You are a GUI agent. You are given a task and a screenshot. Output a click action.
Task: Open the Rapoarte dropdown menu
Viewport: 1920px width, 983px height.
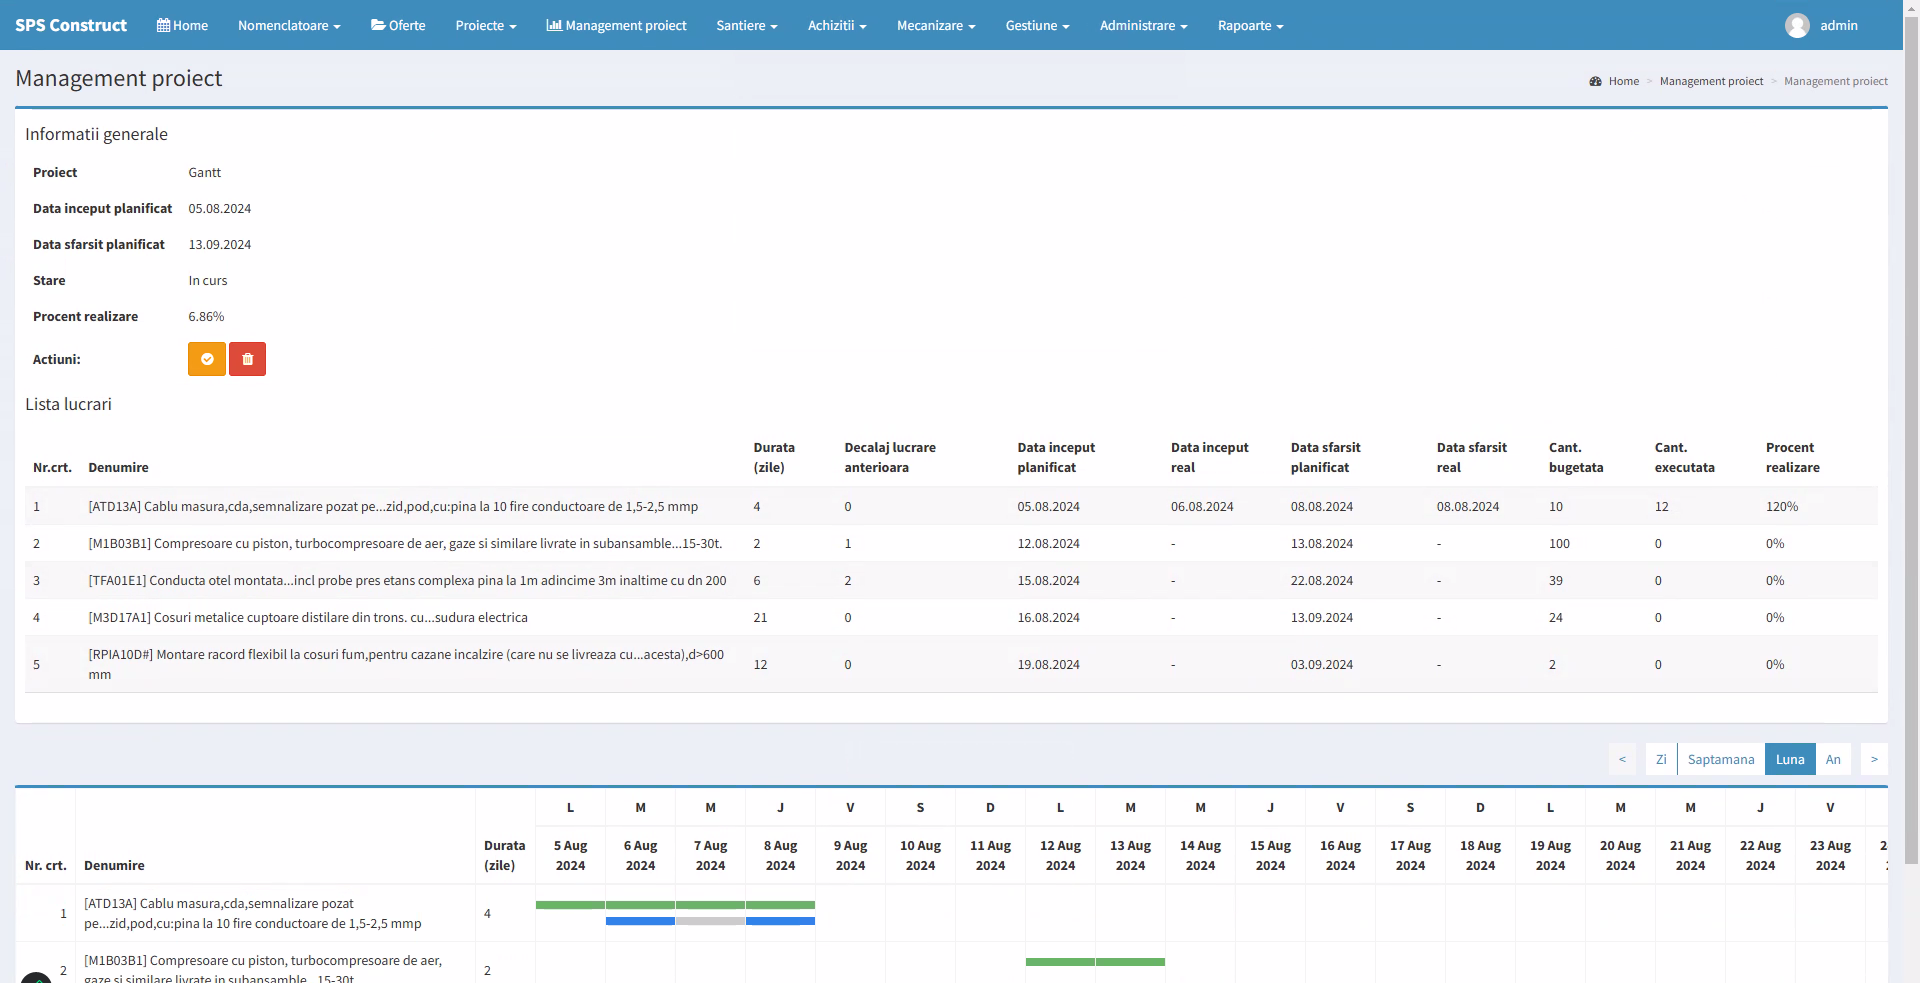pos(1250,25)
